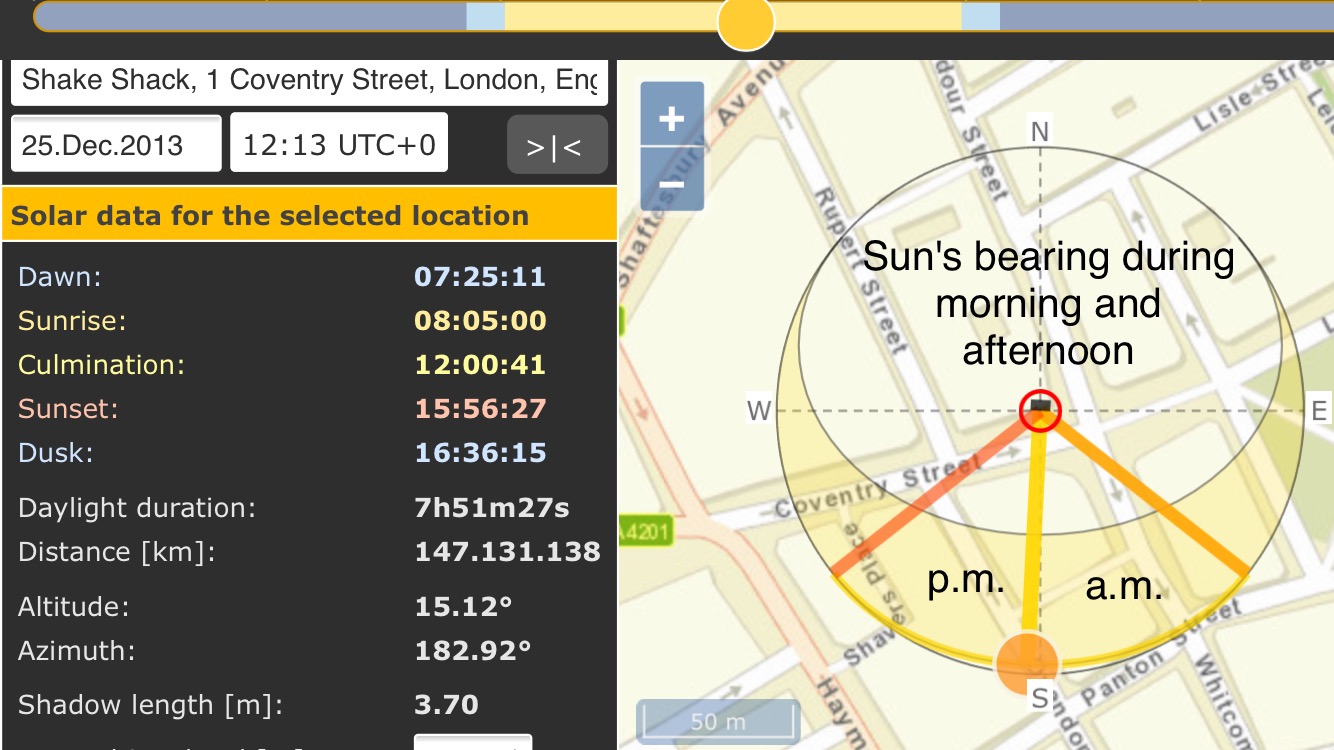The width and height of the screenshot is (1334, 750).
Task: Zoom in the map with plus button
Action: (672, 119)
